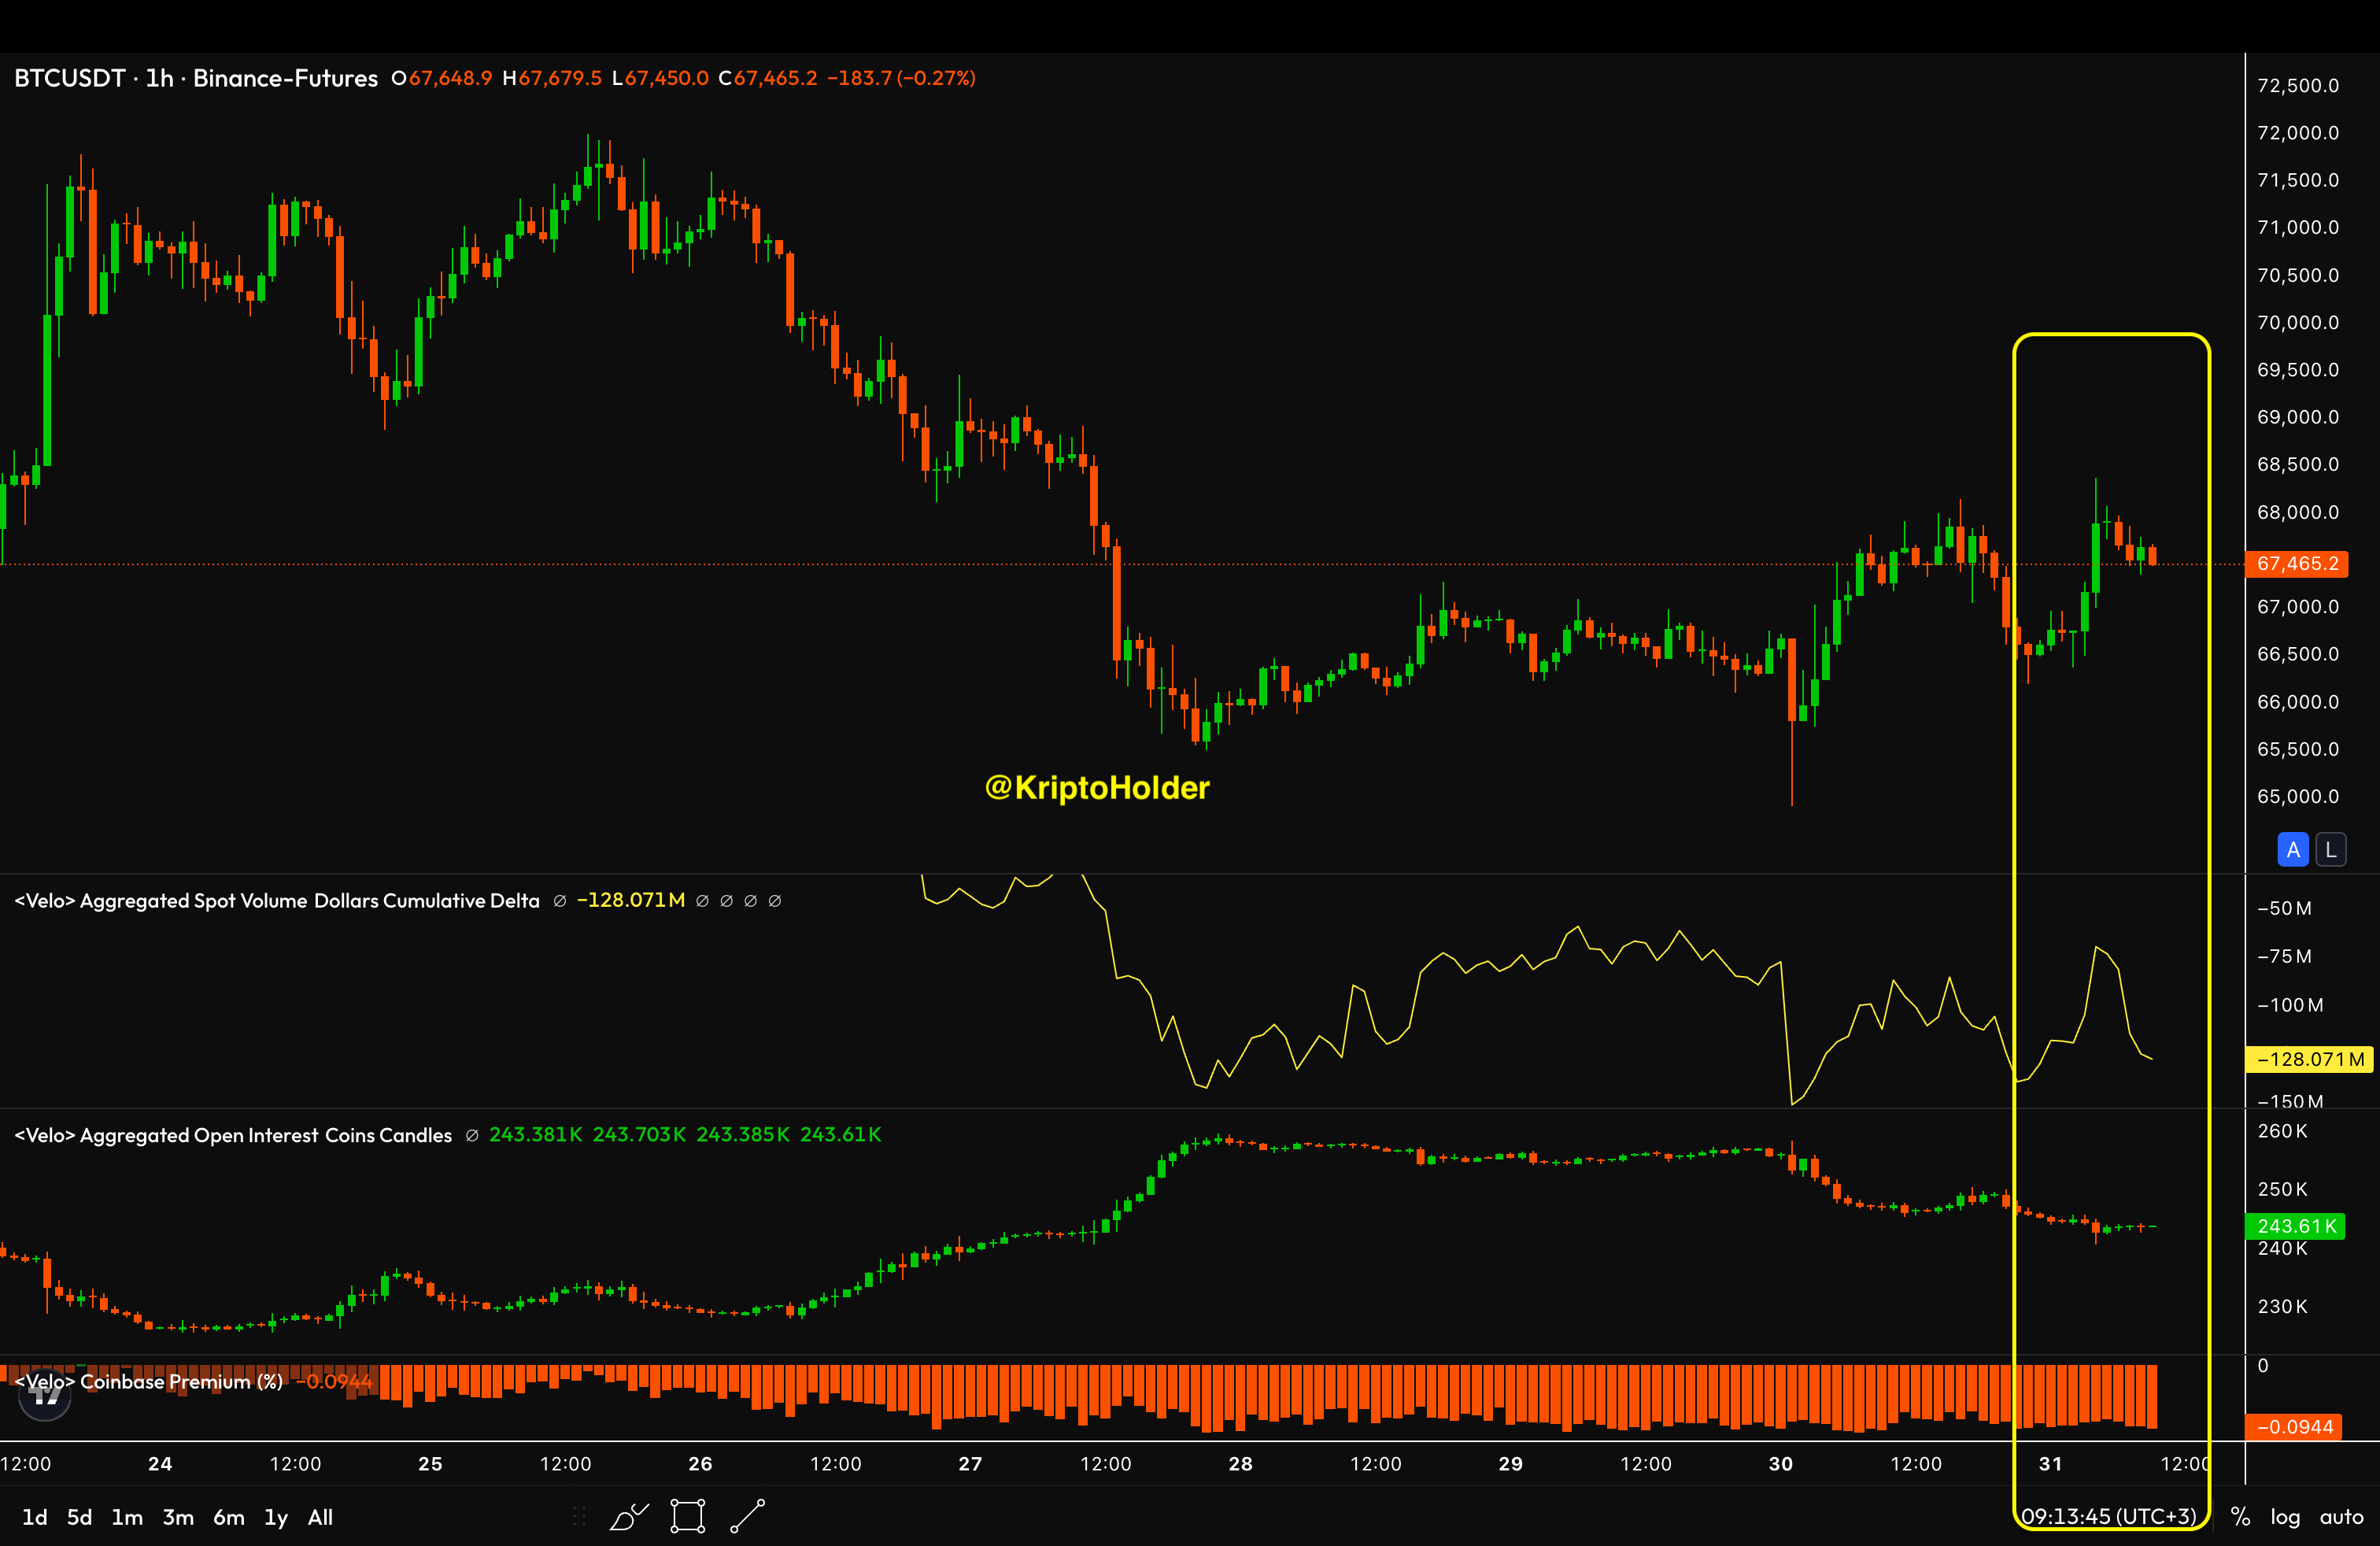Click the -128.071M value in CVD legend

[x=631, y=900]
